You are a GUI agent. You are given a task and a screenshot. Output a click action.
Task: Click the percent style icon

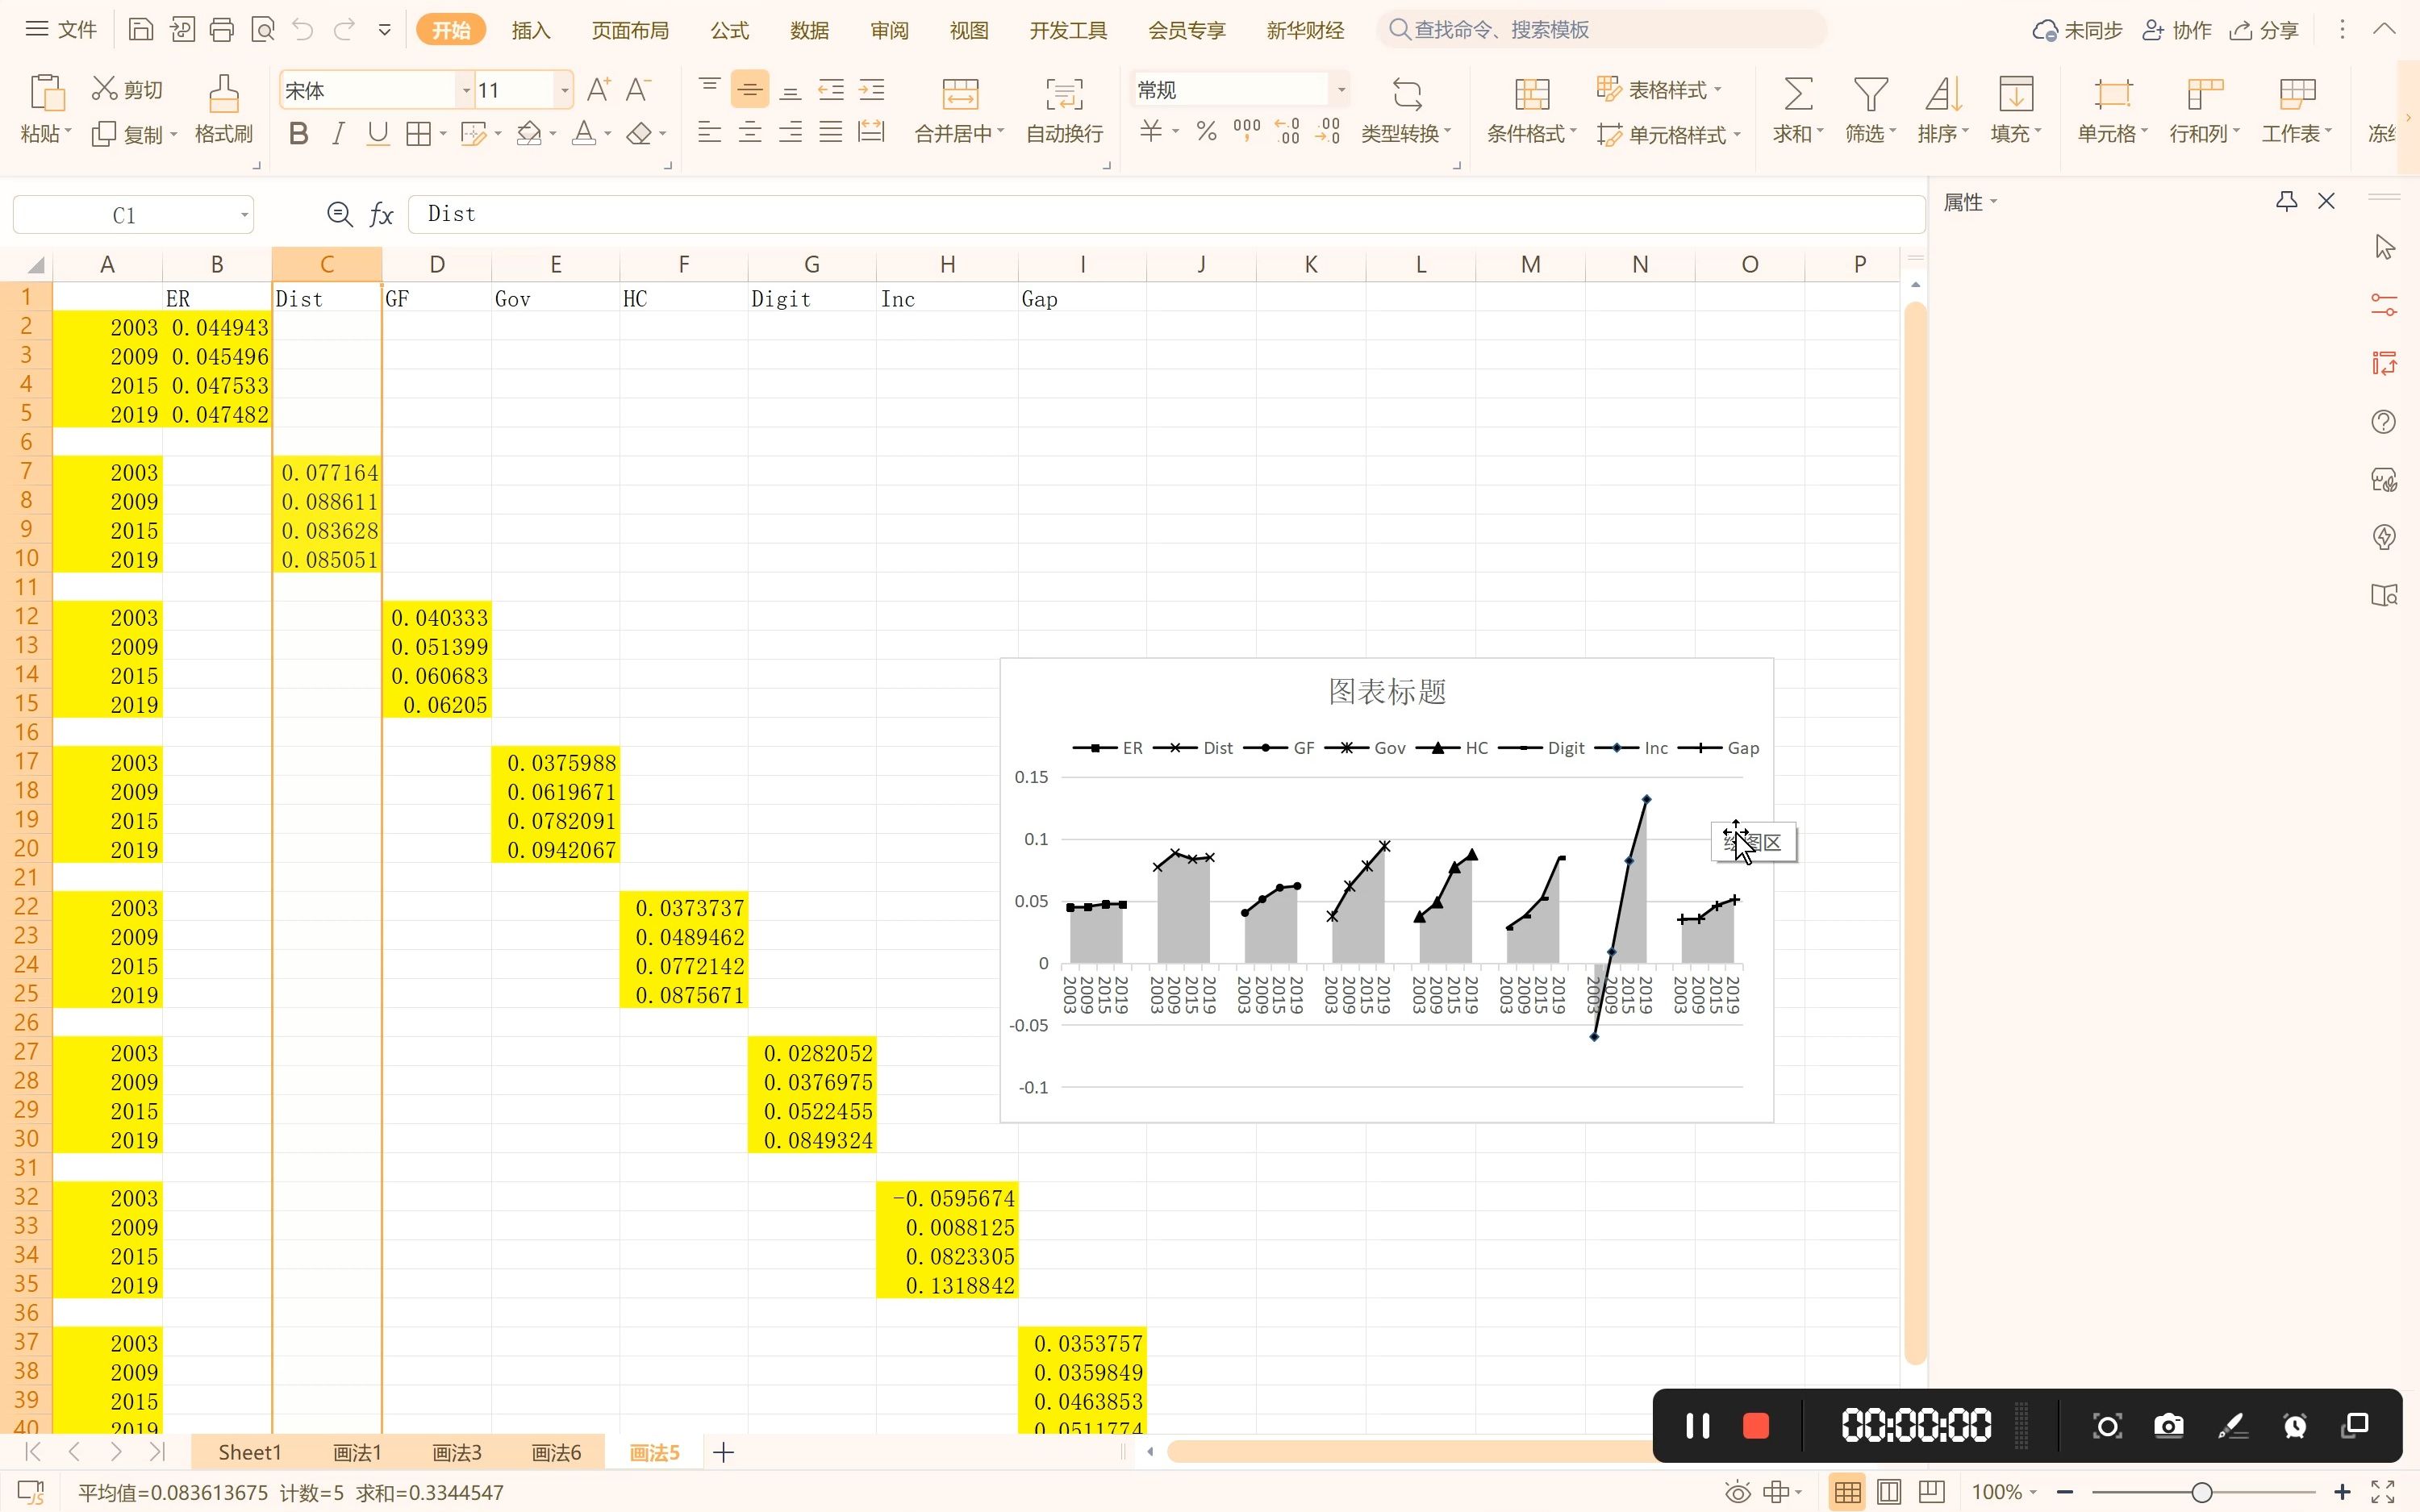pos(1206,132)
